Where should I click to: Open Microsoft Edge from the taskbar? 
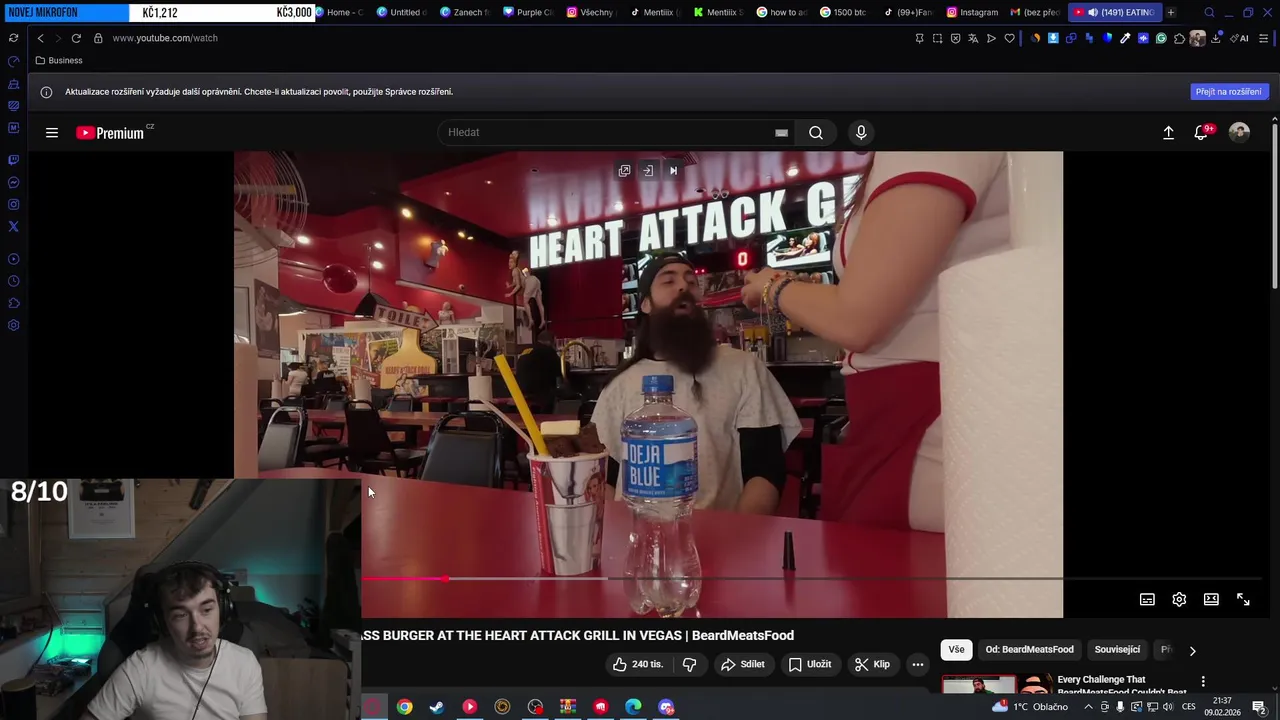click(634, 707)
